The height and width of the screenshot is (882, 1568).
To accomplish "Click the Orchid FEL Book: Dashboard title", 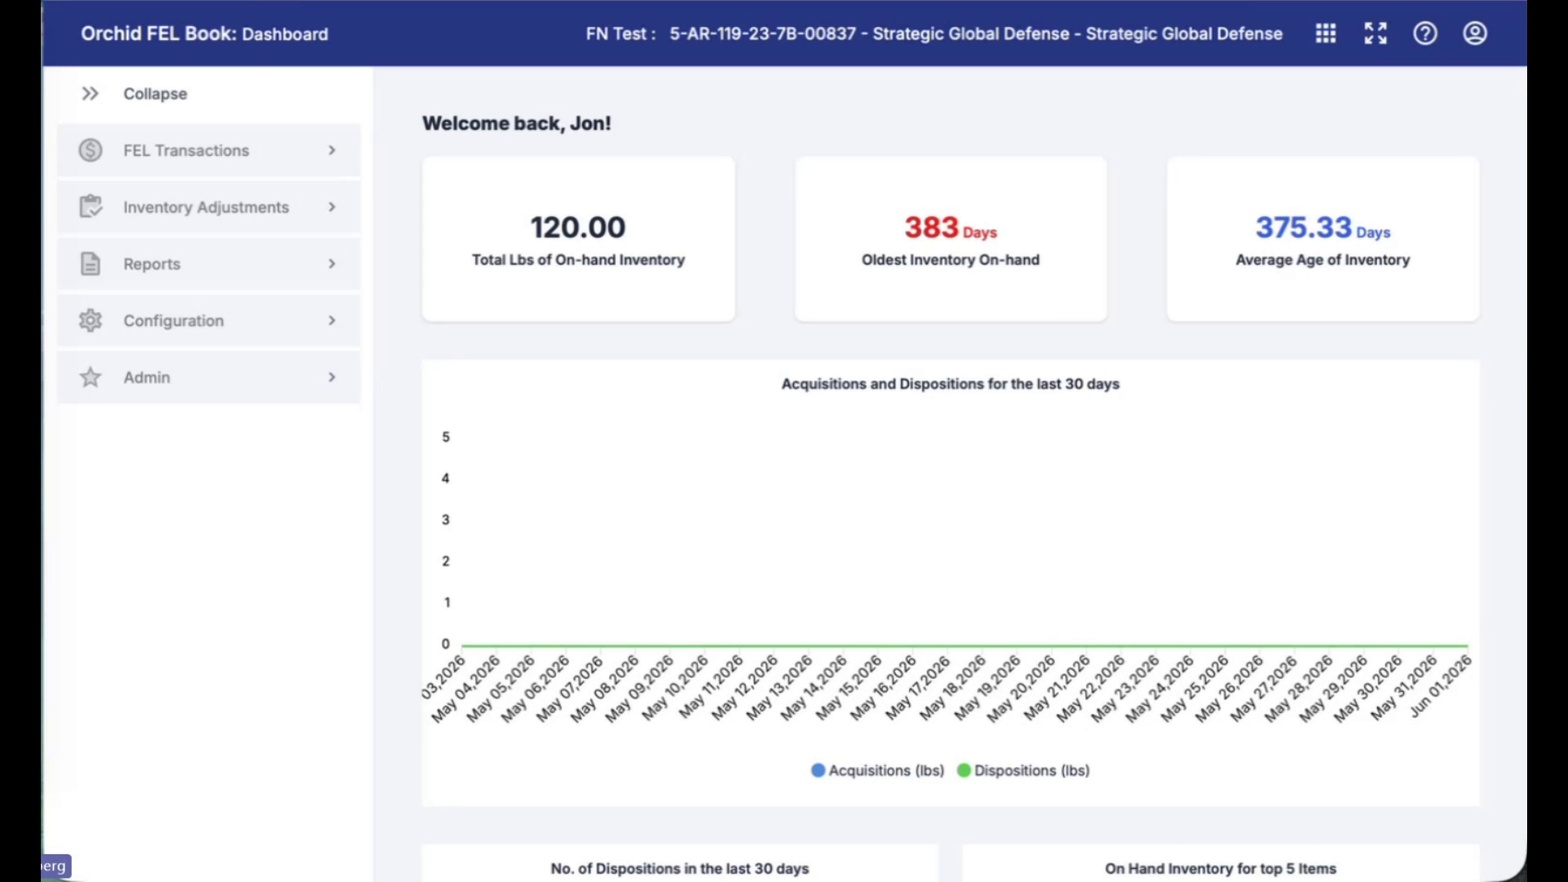I will pos(204,33).
